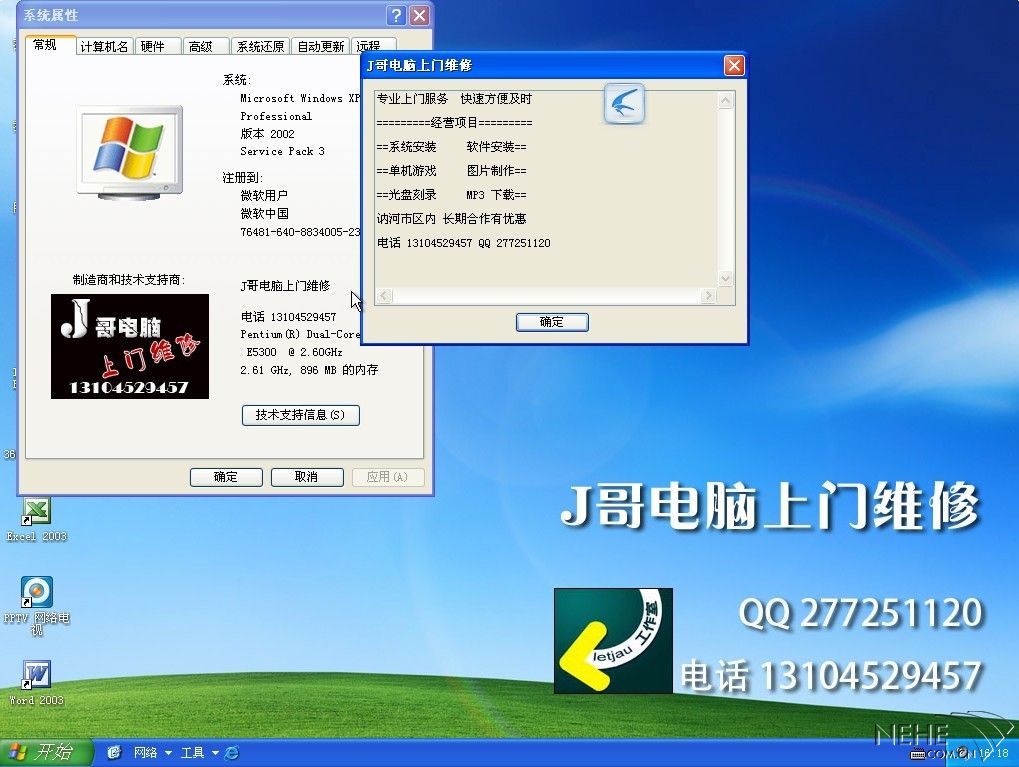Click the E5300 @ 2.60GHz text
This screenshot has width=1019, height=767.
coord(294,352)
